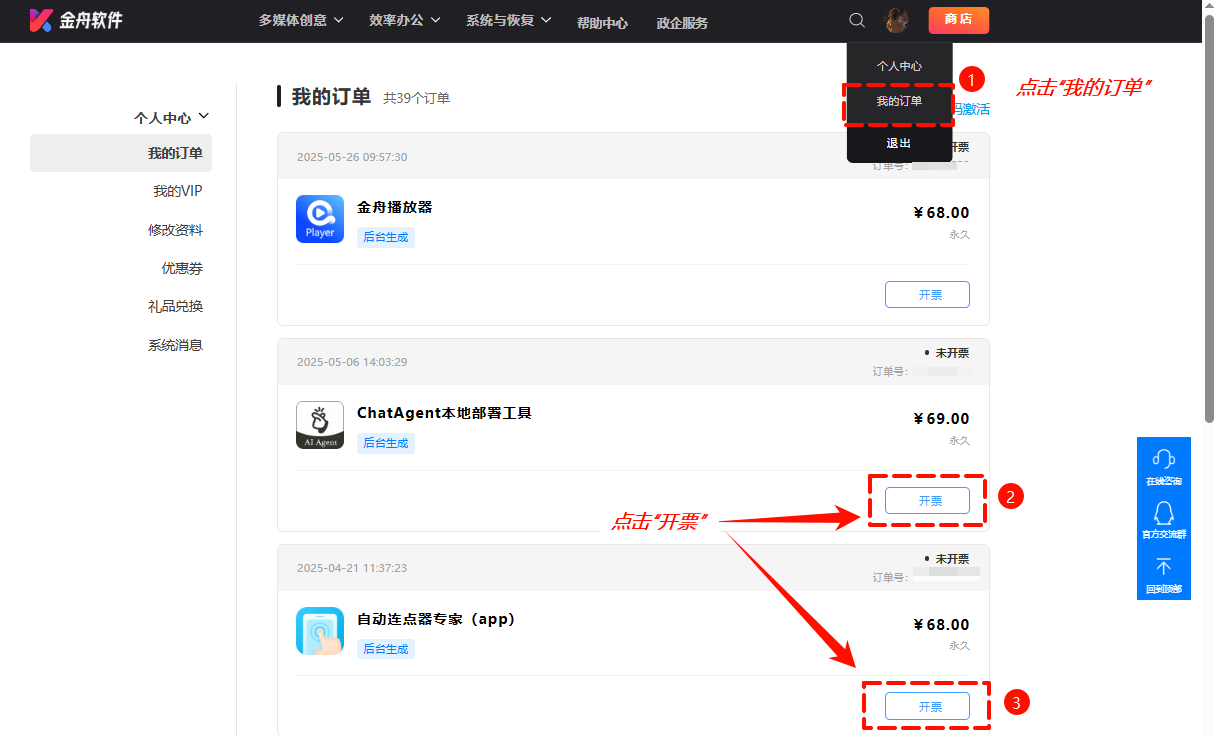This screenshot has height=736, width=1214.
Task: Open 修改资料 in the sidebar
Action: point(175,230)
